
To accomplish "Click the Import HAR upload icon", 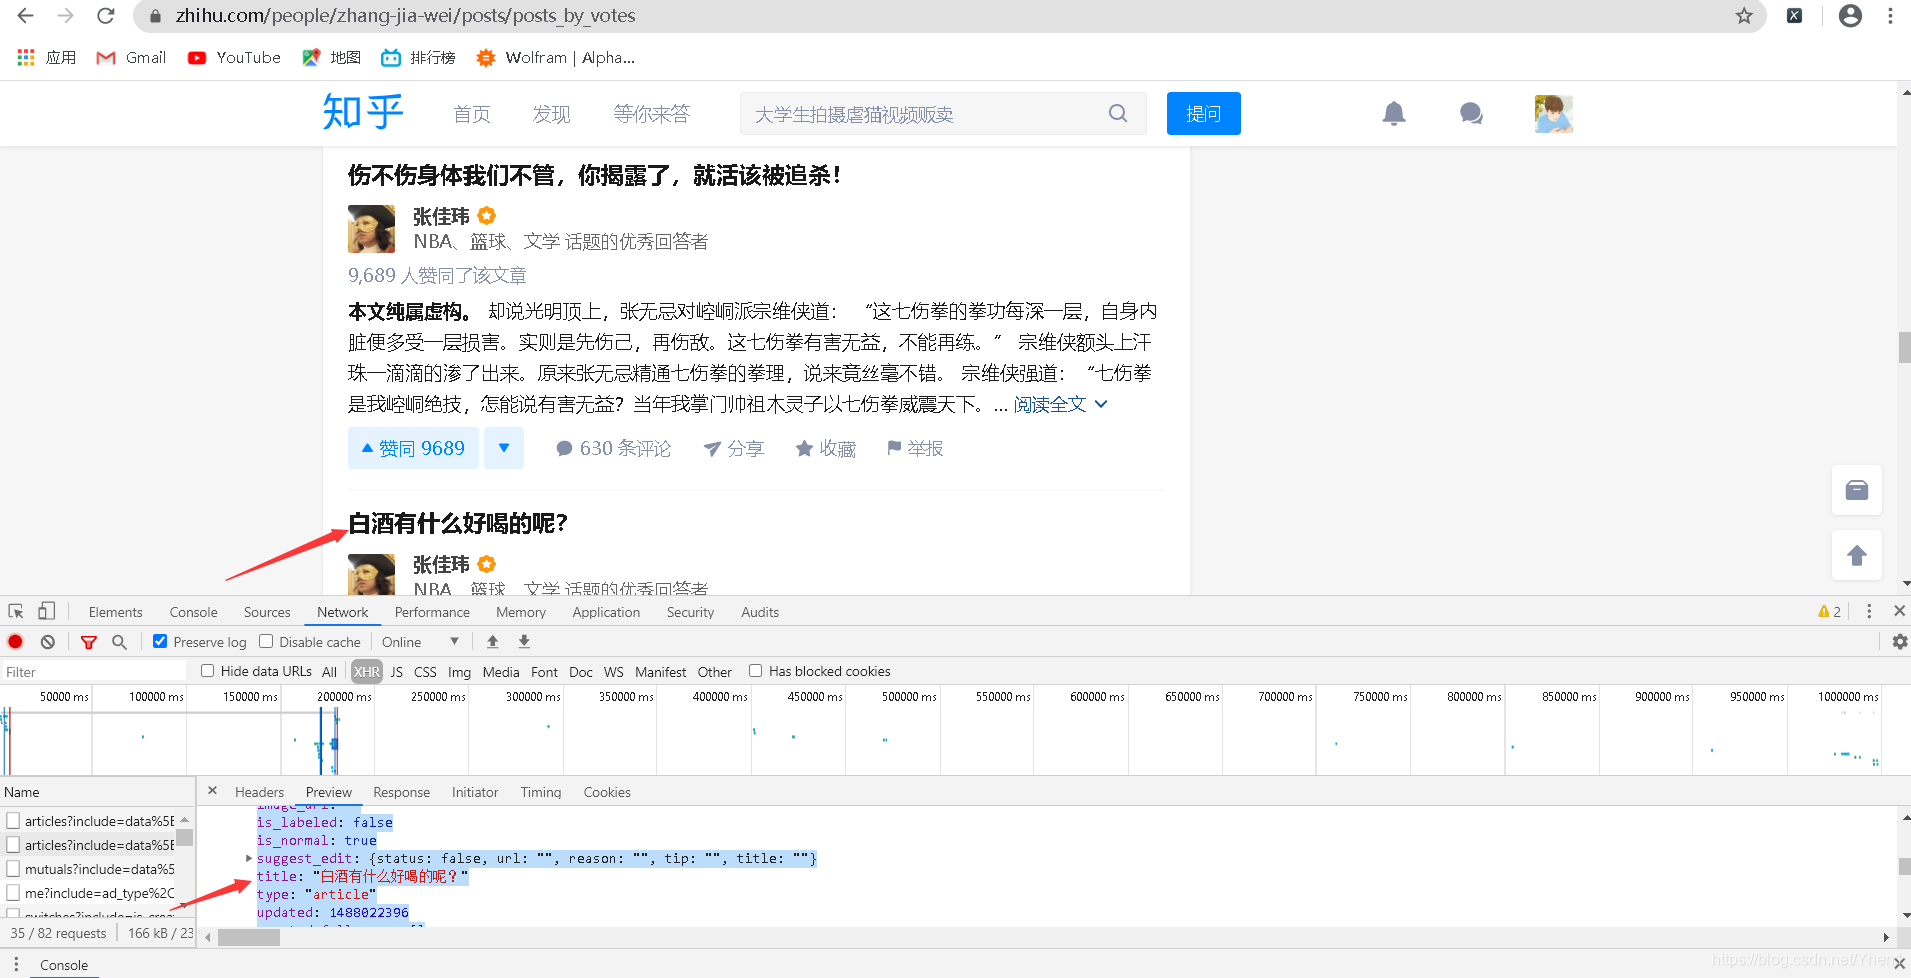I will pos(492,642).
